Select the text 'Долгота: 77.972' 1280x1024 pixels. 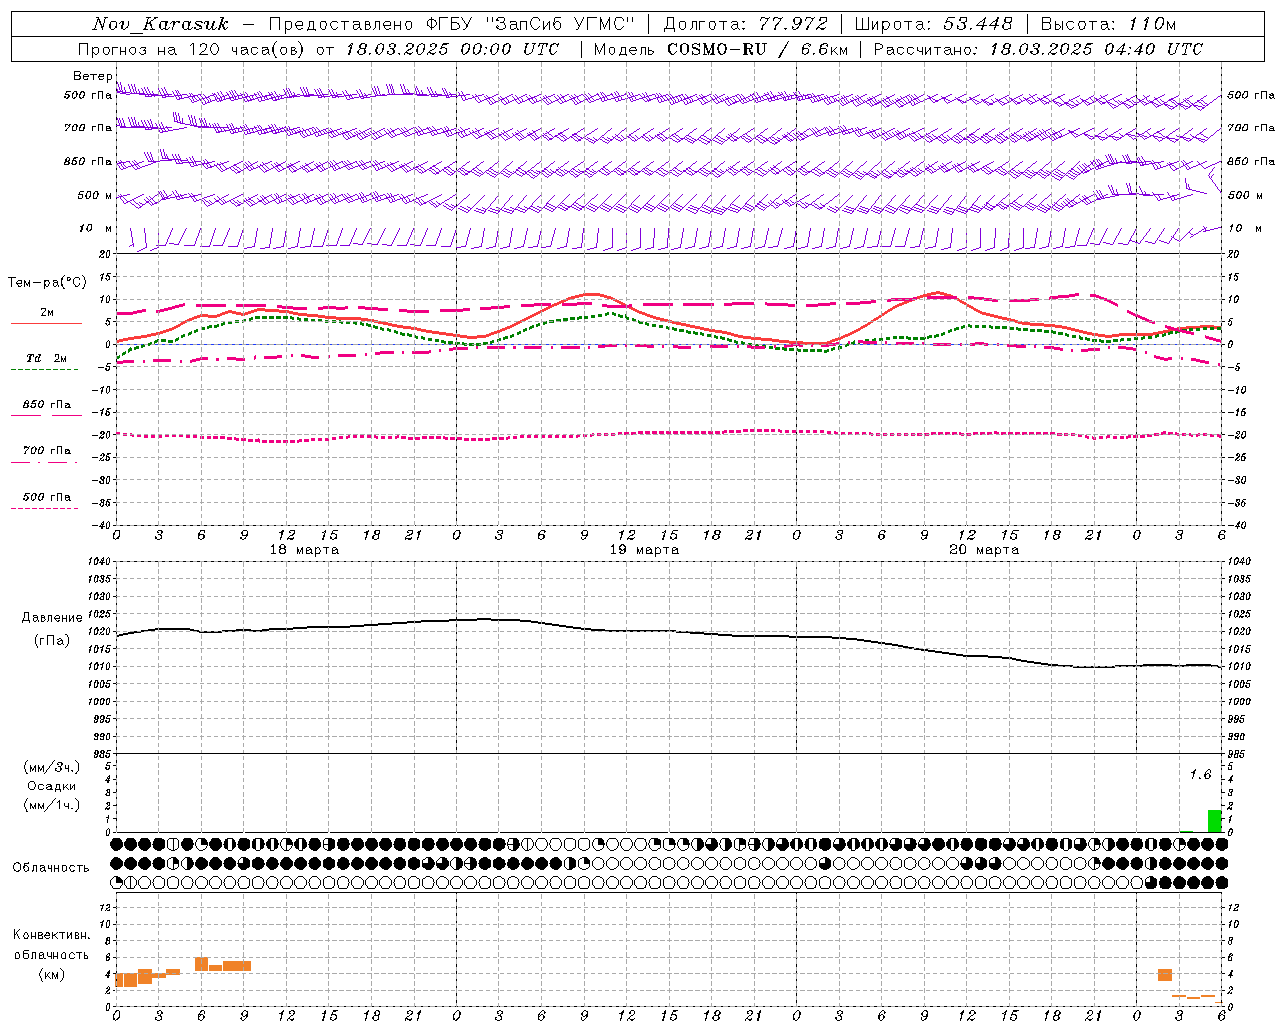pyautogui.click(x=746, y=24)
